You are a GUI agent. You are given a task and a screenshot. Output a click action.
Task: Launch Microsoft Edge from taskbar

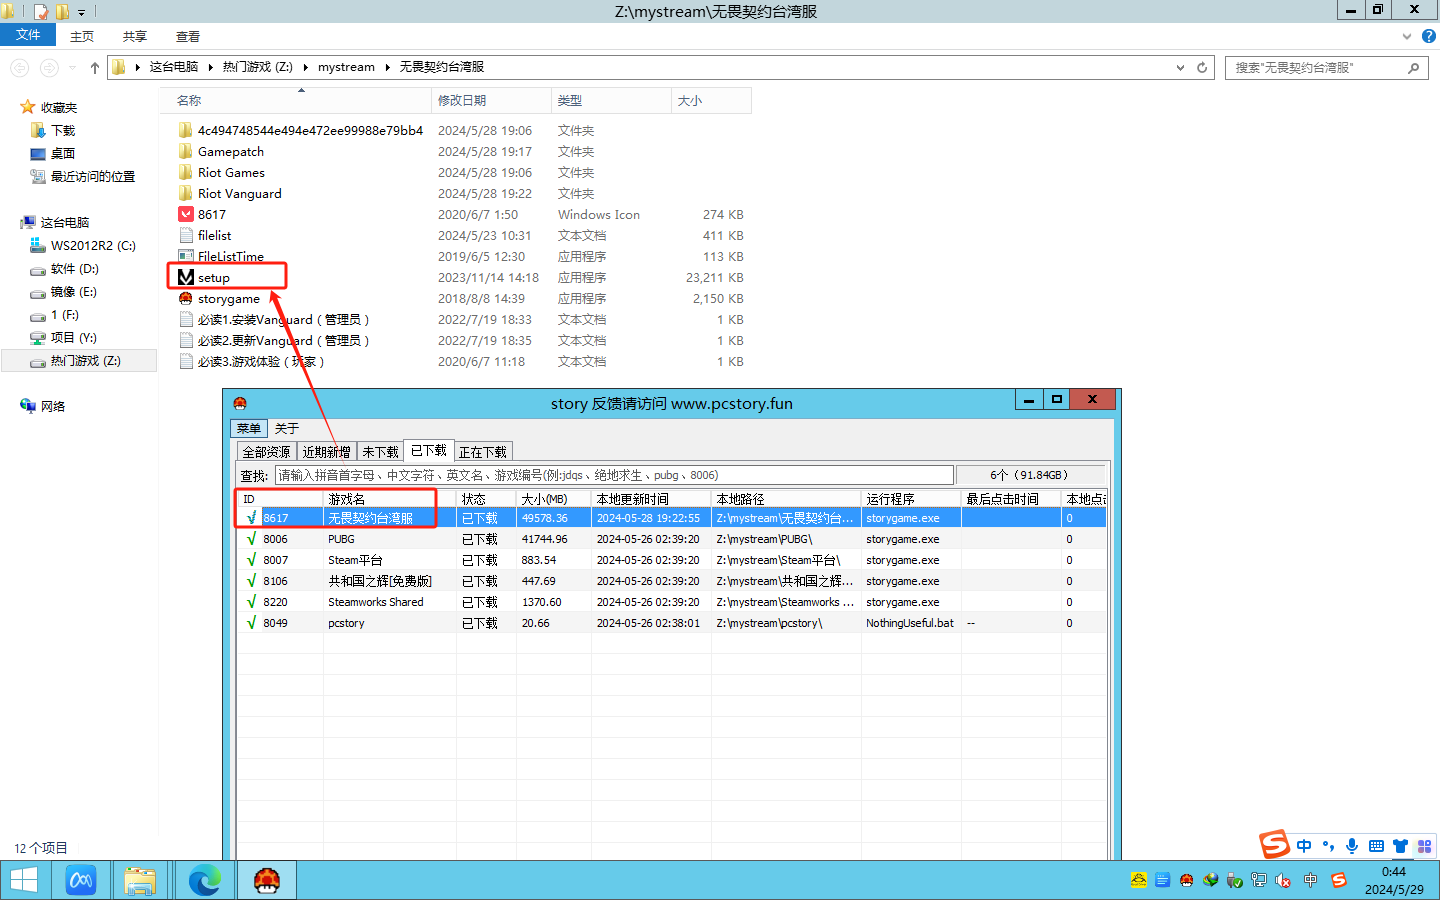pyautogui.click(x=205, y=880)
